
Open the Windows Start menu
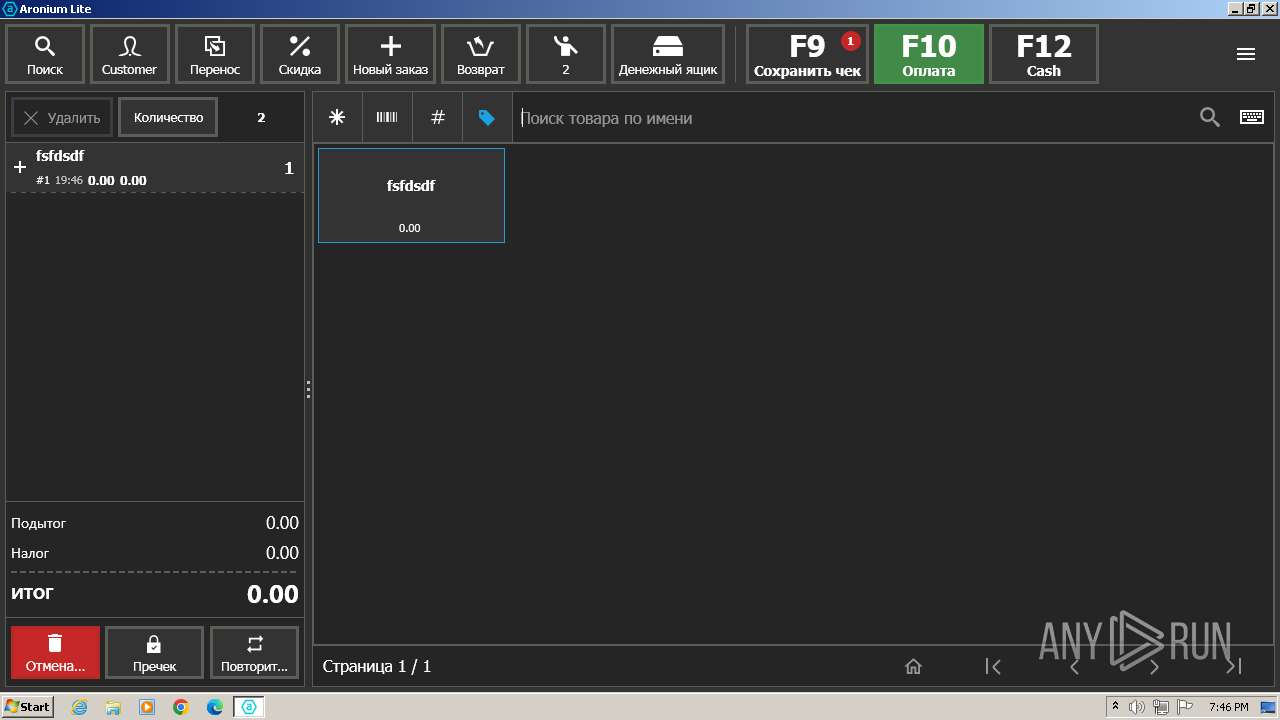28,707
